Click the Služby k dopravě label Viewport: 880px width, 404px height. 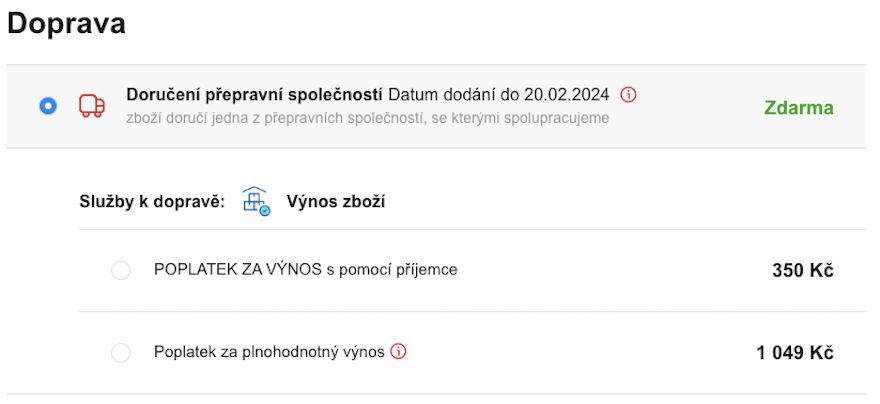coord(152,202)
